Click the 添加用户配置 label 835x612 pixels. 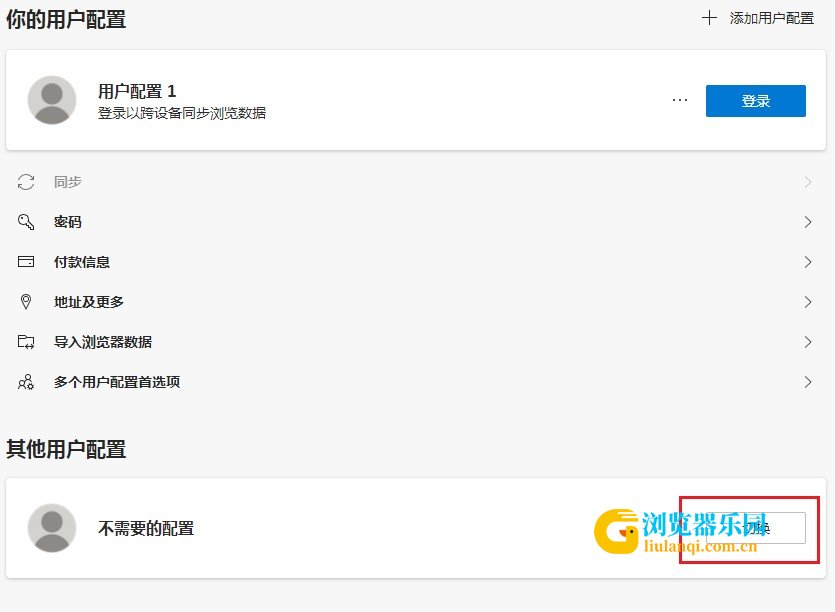[772, 18]
